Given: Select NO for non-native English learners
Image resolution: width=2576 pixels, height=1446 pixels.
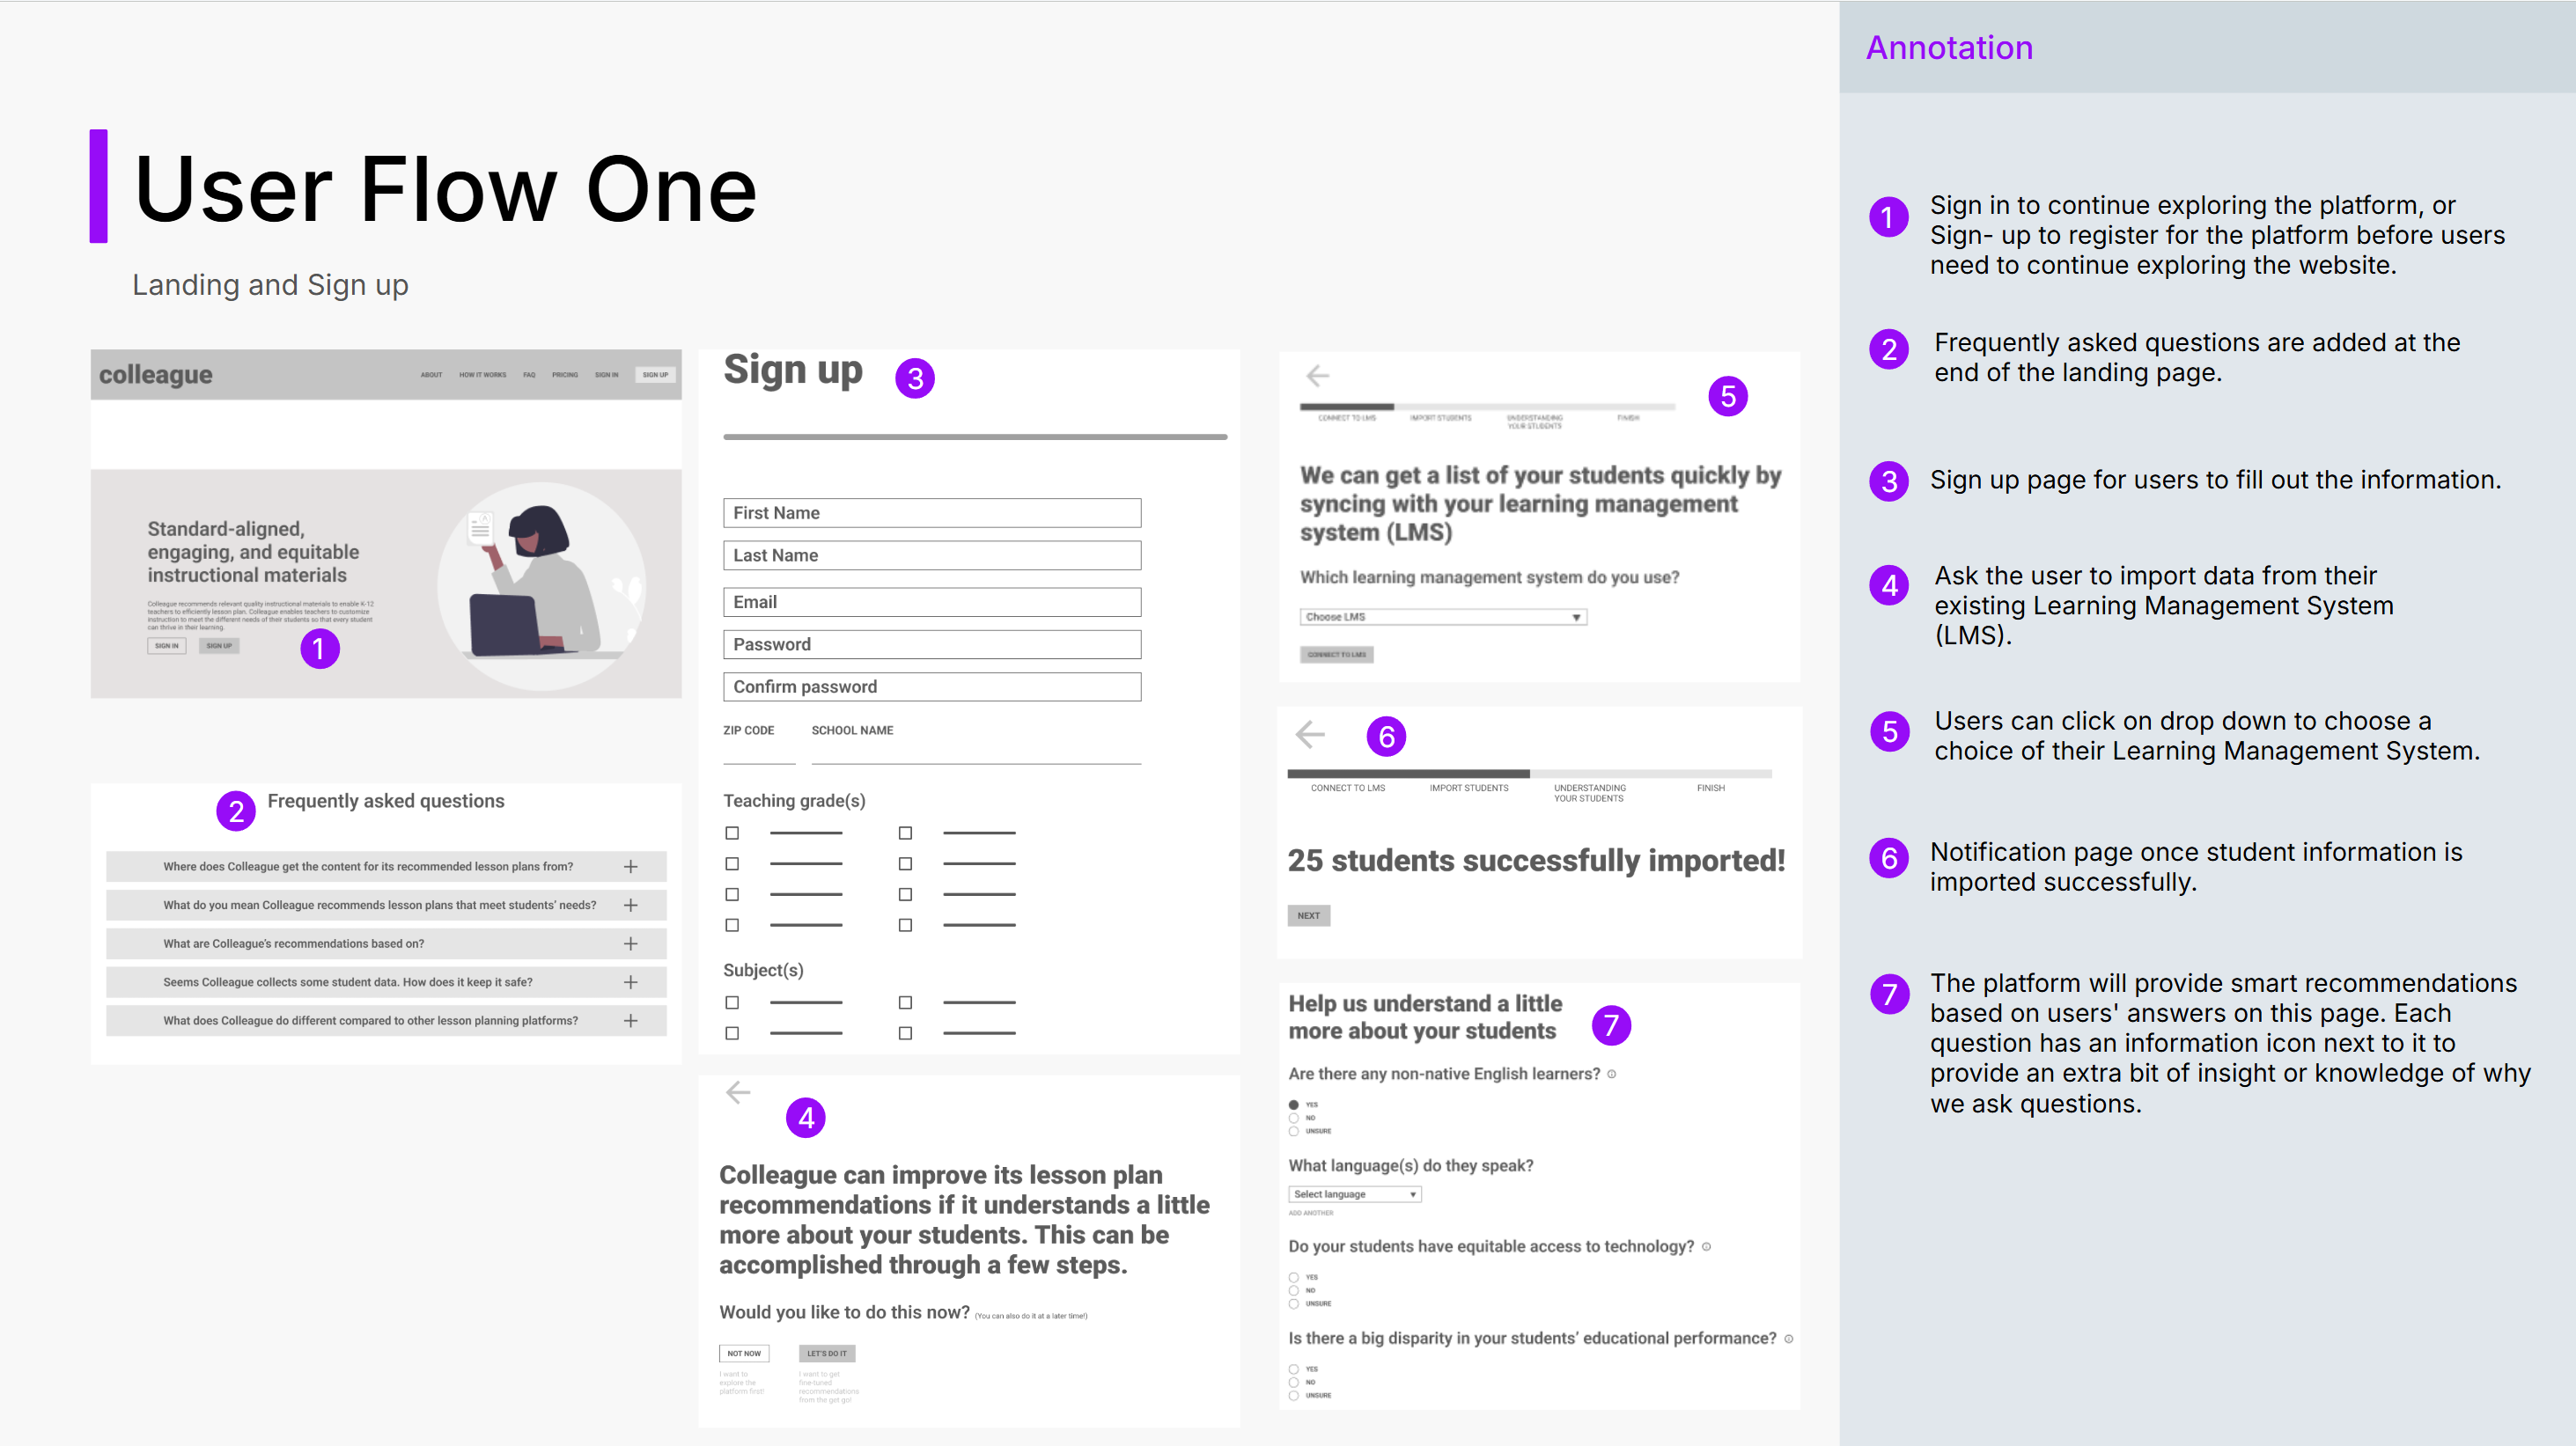Looking at the screenshot, I should 1293,1118.
